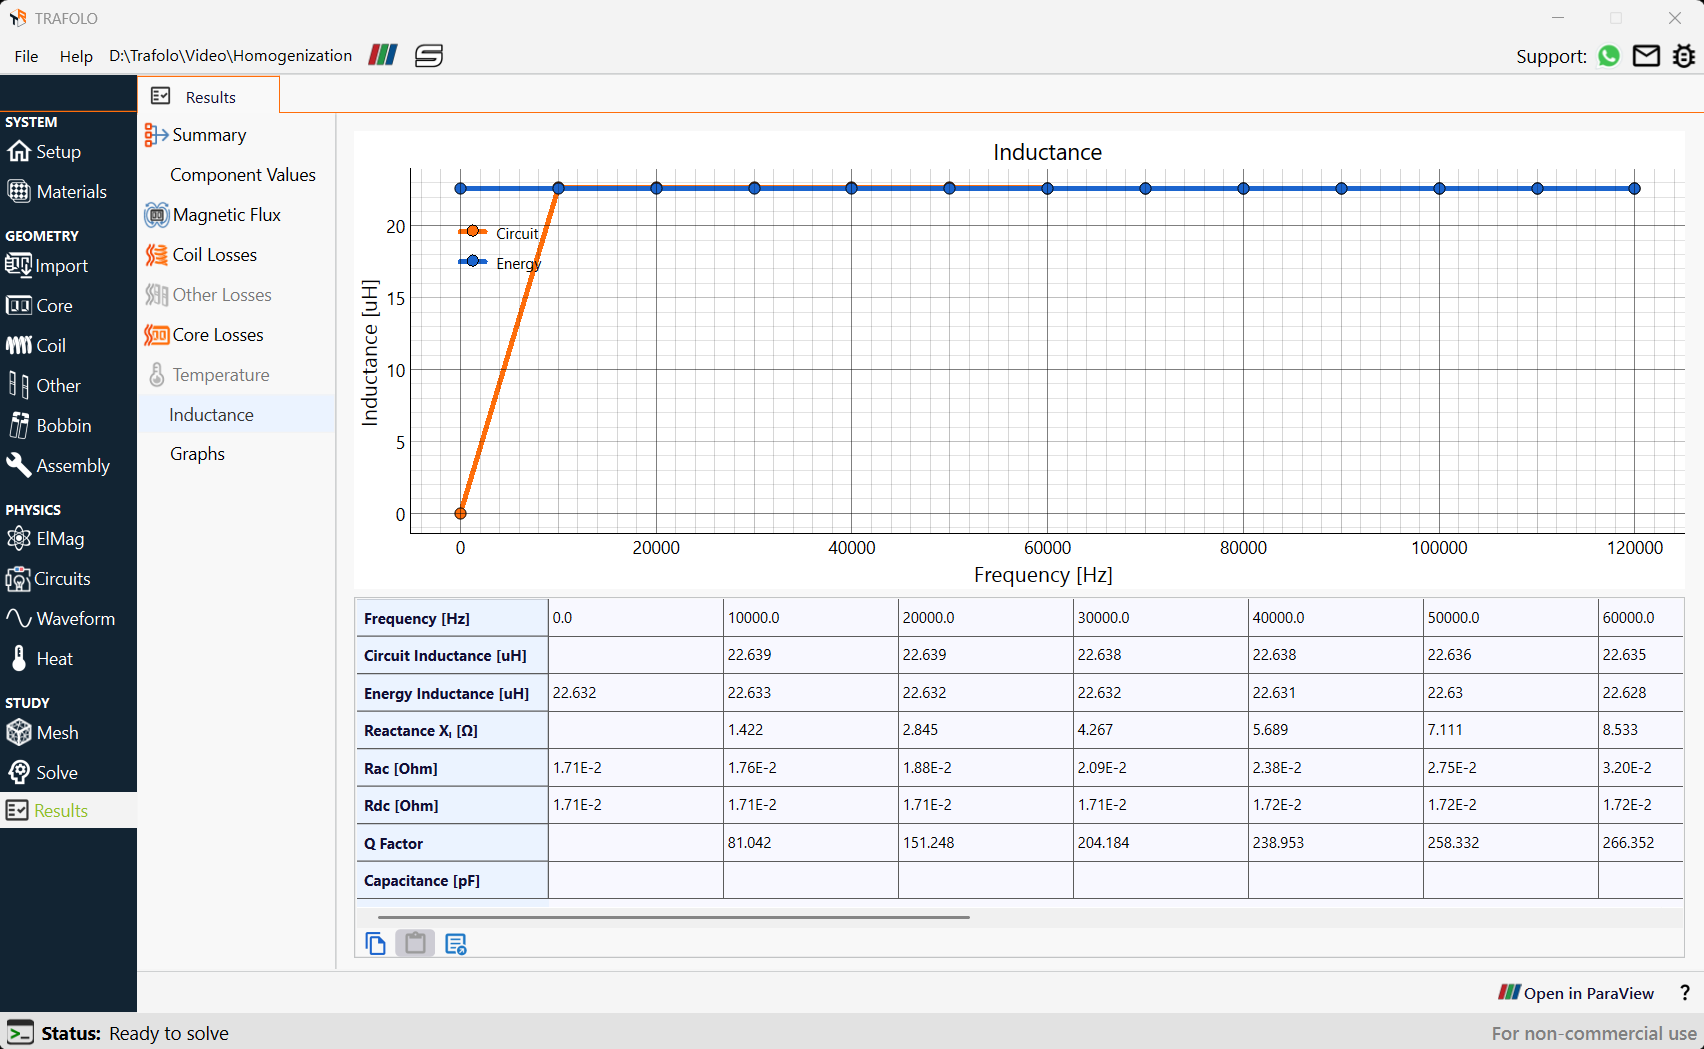Click the email support icon
Image resolution: width=1704 pixels, height=1049 pixels.
1646,56
